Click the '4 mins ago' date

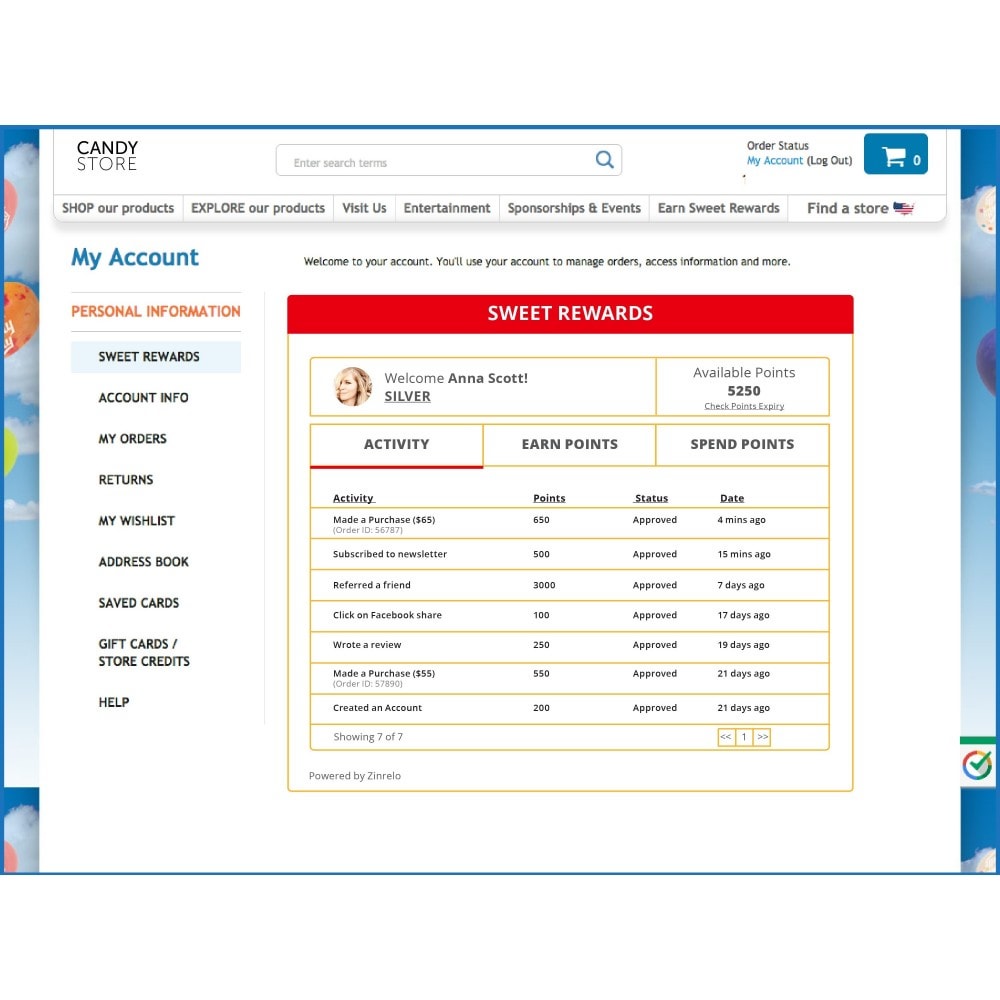click(x=741, y=520)
